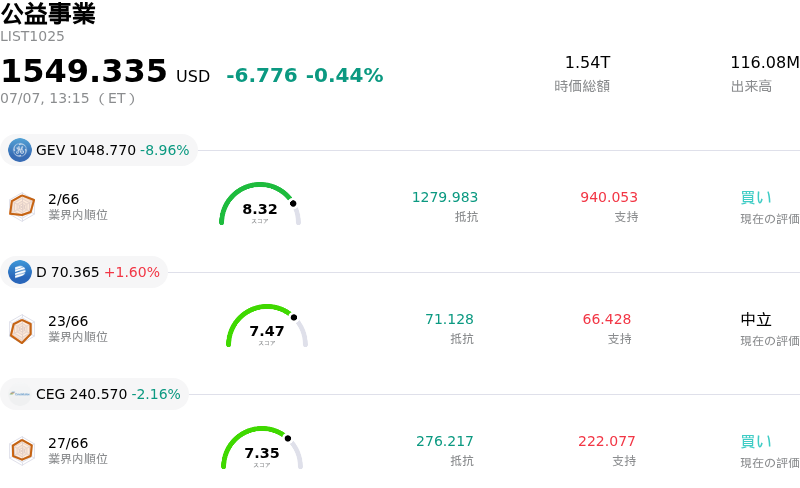The height and width of the screenshot is (488, 800).
Task: Open the CEG 240.570 stock chip
Action: coord(94,394)
